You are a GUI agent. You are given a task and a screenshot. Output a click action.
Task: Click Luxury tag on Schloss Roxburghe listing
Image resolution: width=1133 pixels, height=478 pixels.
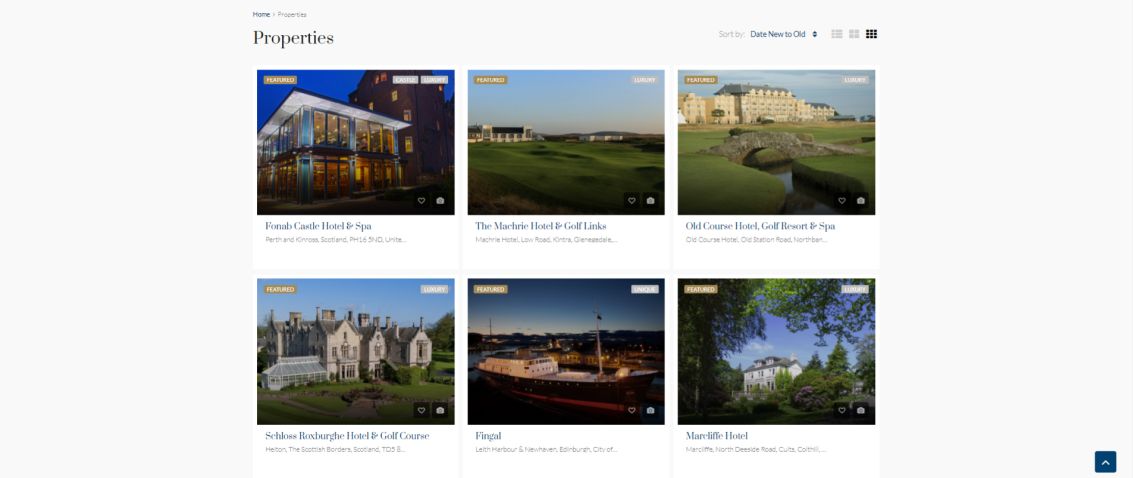pyautogui.click(x=434, y=290)
